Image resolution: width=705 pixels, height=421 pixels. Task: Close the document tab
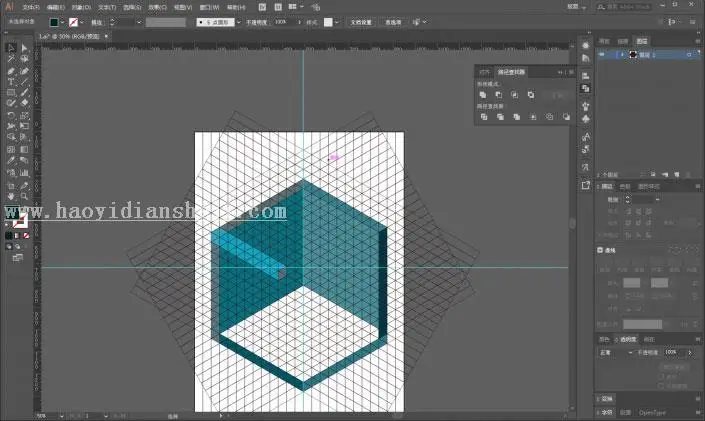107,36
